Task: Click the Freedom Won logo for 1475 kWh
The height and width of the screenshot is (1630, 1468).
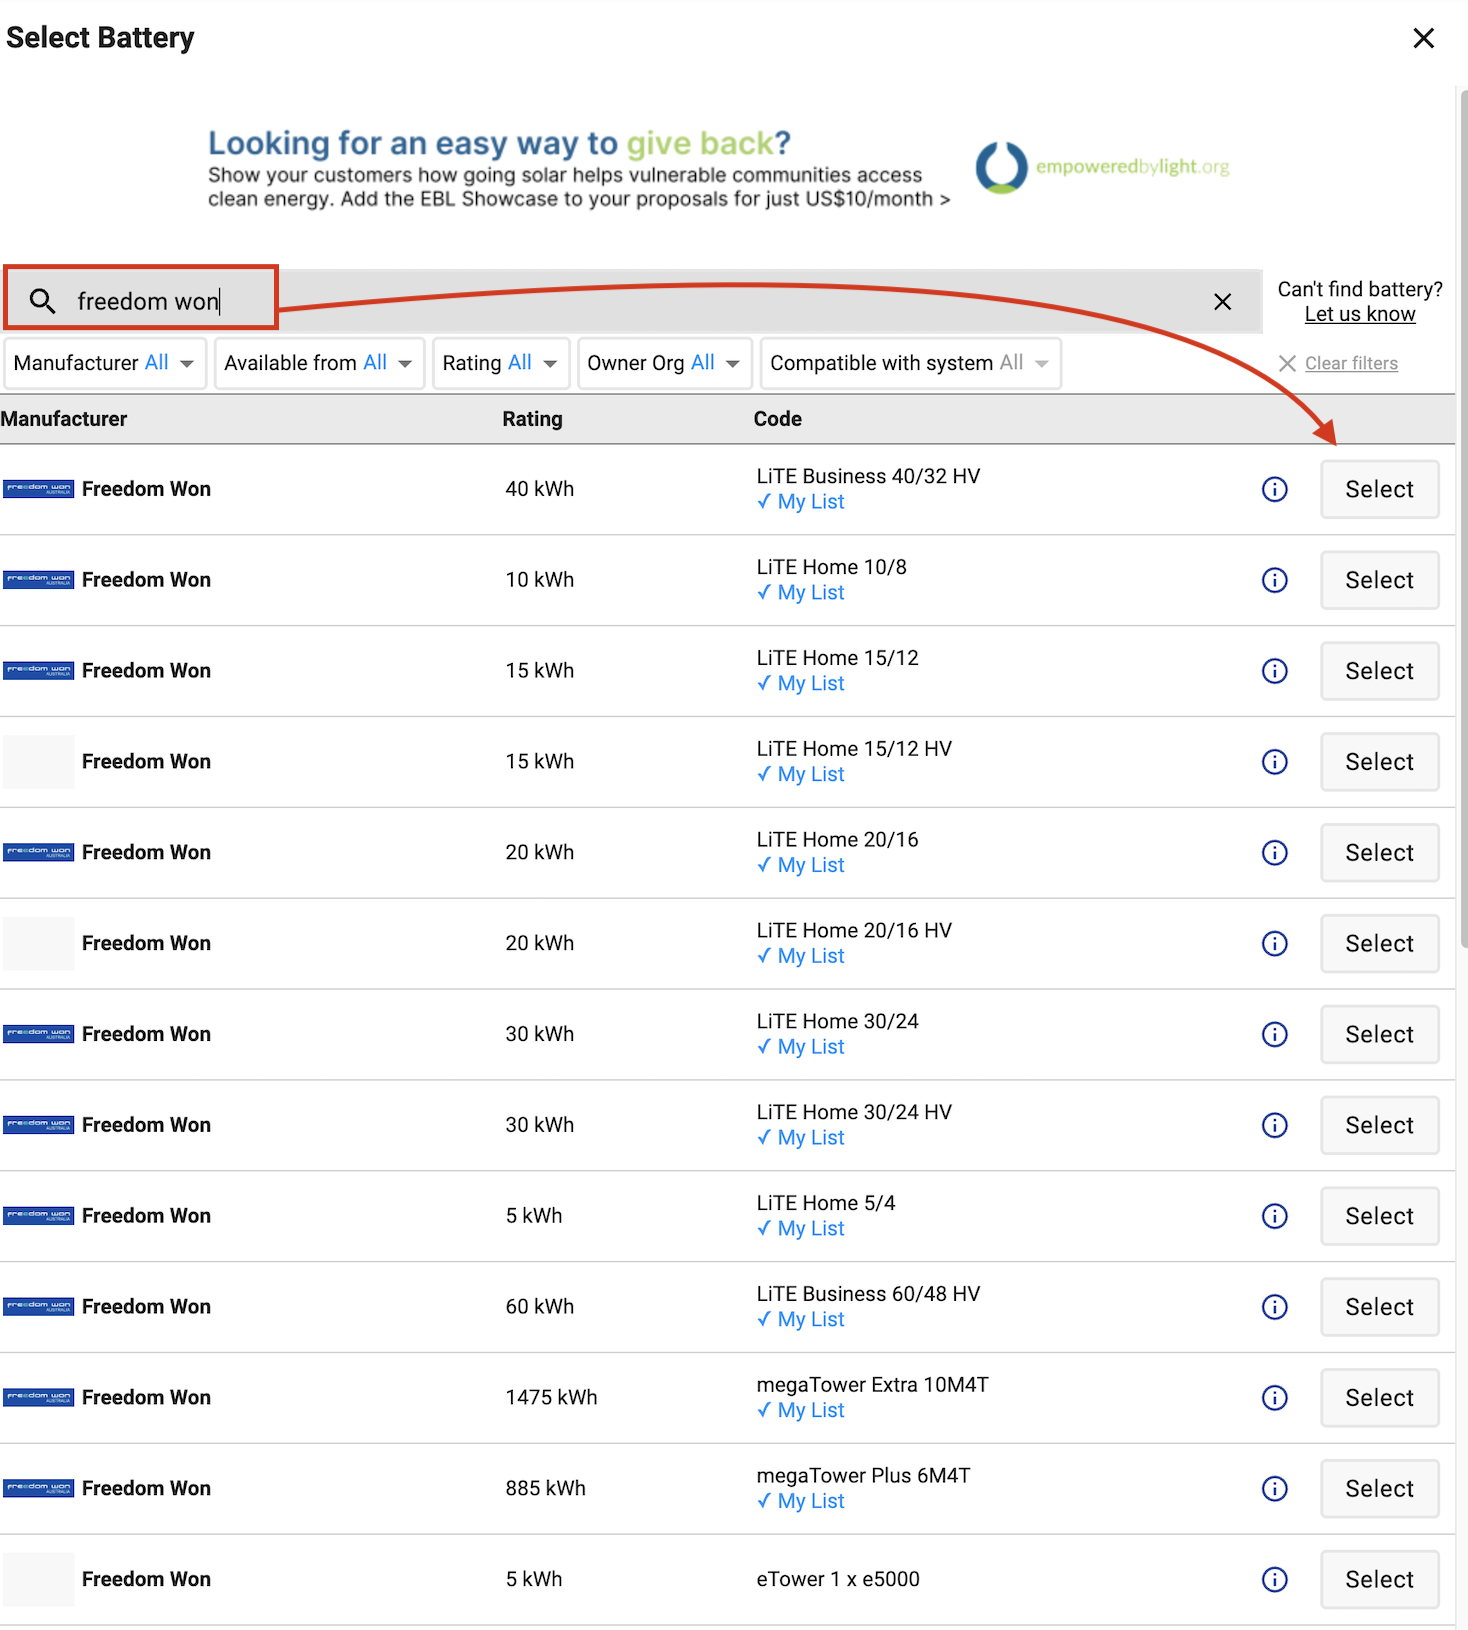Action: point(38,1398)
